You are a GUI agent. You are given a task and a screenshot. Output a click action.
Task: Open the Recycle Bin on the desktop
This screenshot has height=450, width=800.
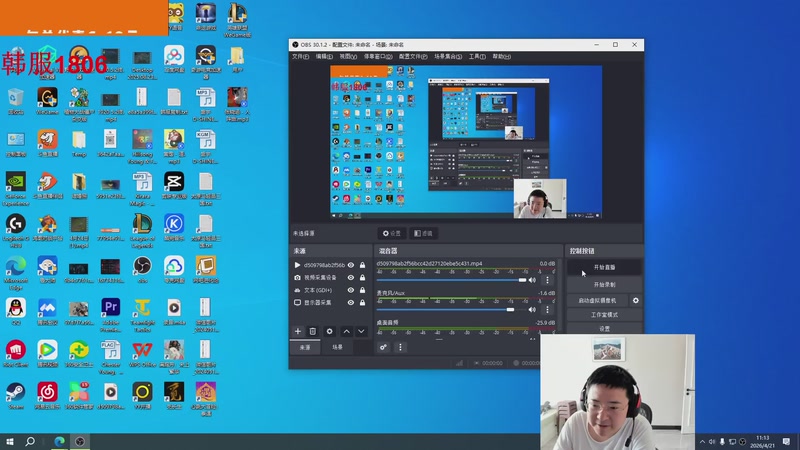[x=16, y=101]
